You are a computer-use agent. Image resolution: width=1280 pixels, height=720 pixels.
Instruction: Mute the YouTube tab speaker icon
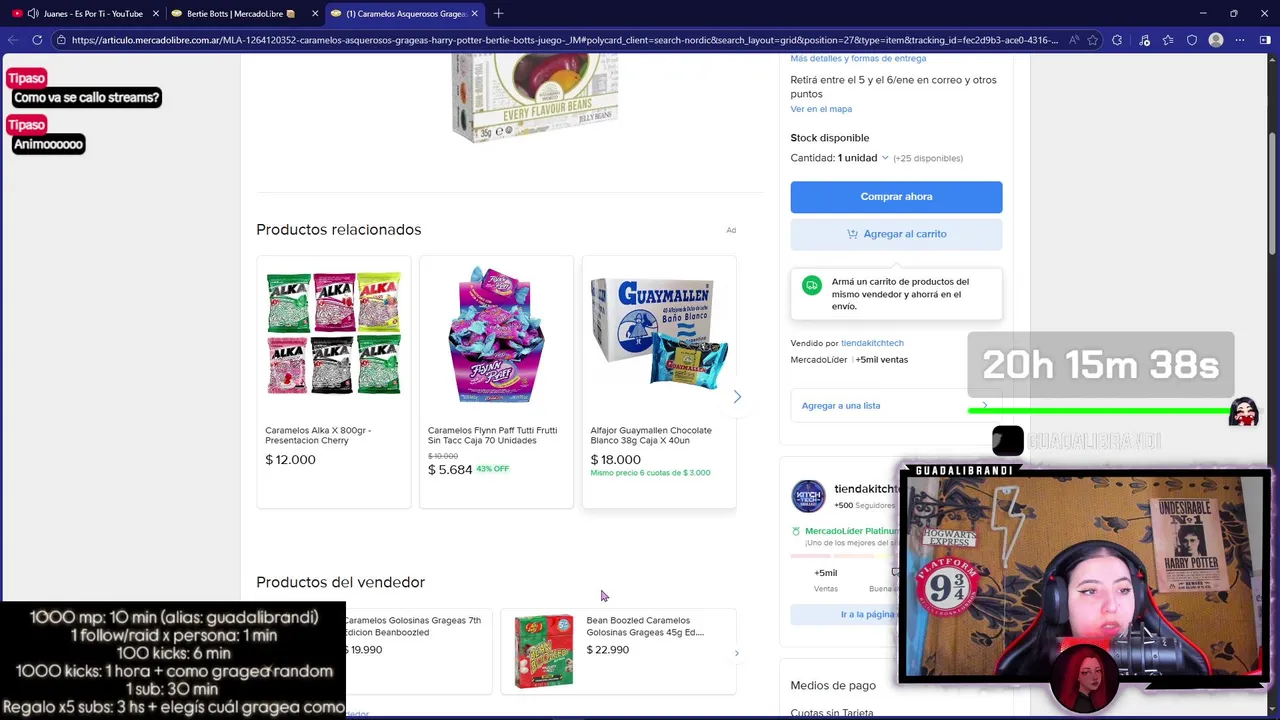pyautogui.click(x=33, y=14)
